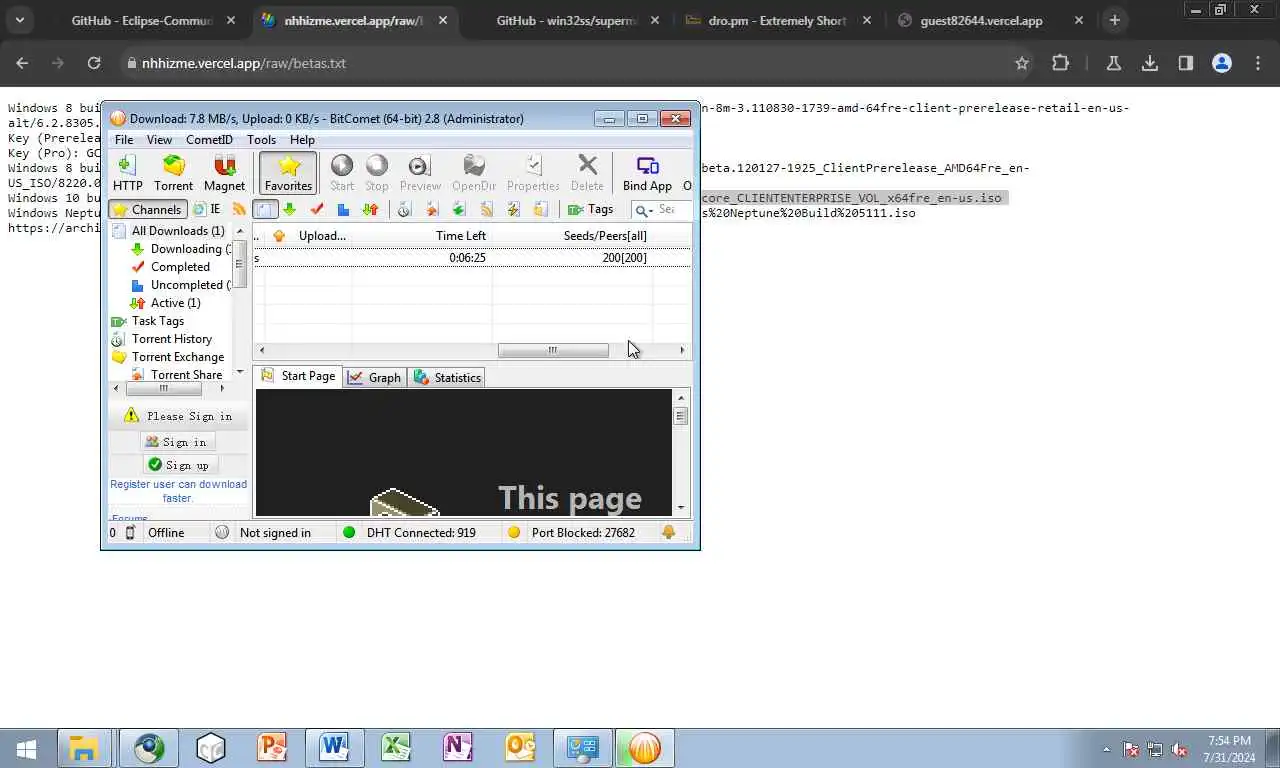Click the Stop task button

pyautogui.click(x=377, y=173)
